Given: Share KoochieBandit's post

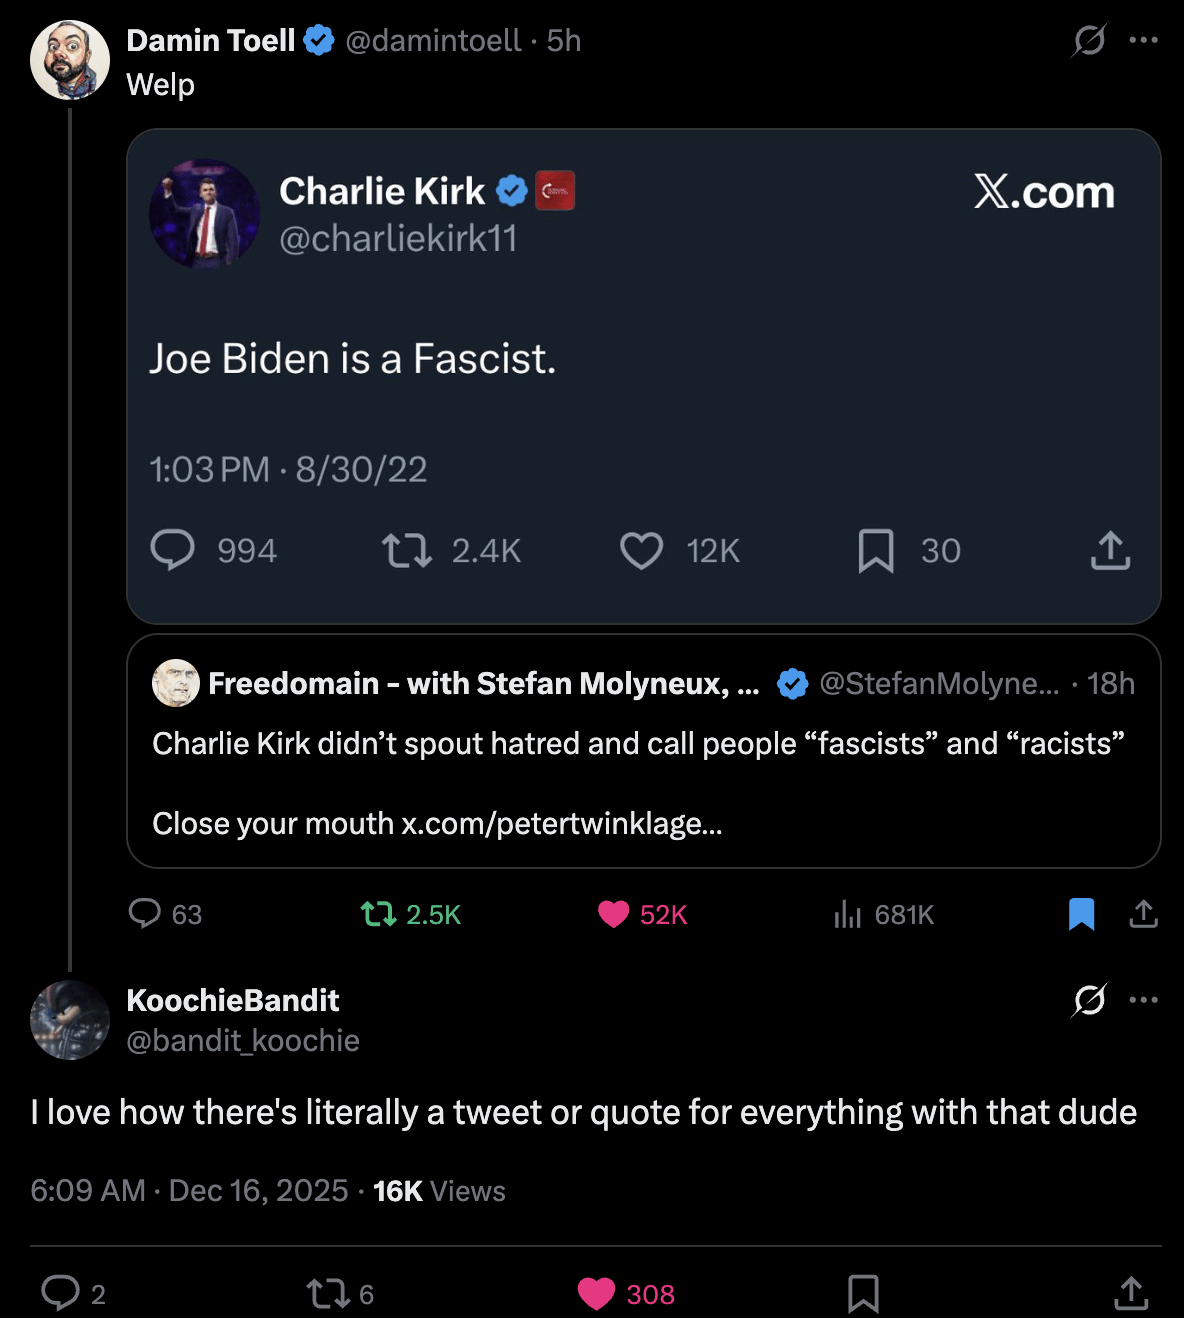Looking at the screenshot, I should (x=1131, y=1294).
